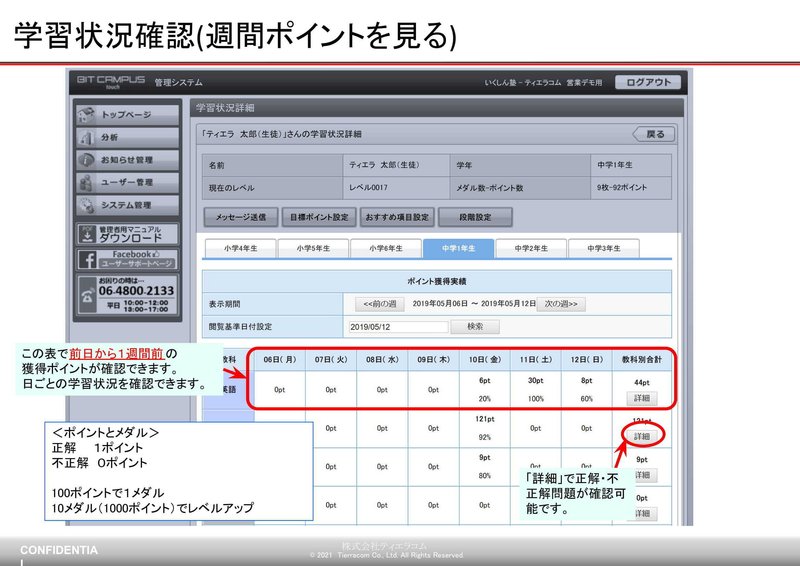Switch to the 中学3年生 tab
This screenshot has width=800, height=566.
pos(604,249)
